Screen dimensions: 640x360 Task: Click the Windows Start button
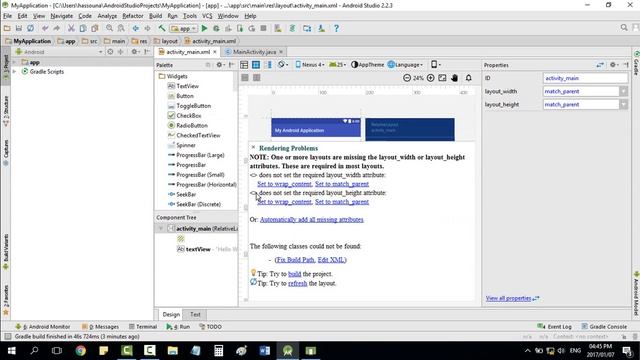click(11, 351)
